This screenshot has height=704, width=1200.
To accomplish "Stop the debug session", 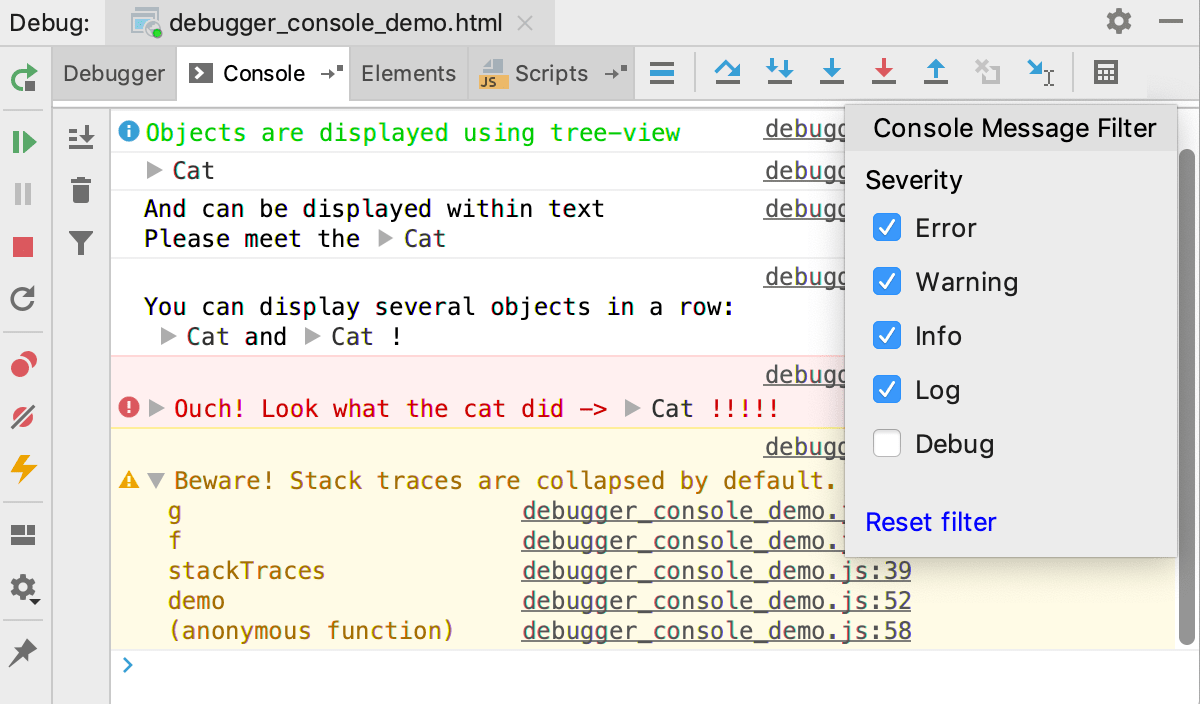I will click(22, 247).
